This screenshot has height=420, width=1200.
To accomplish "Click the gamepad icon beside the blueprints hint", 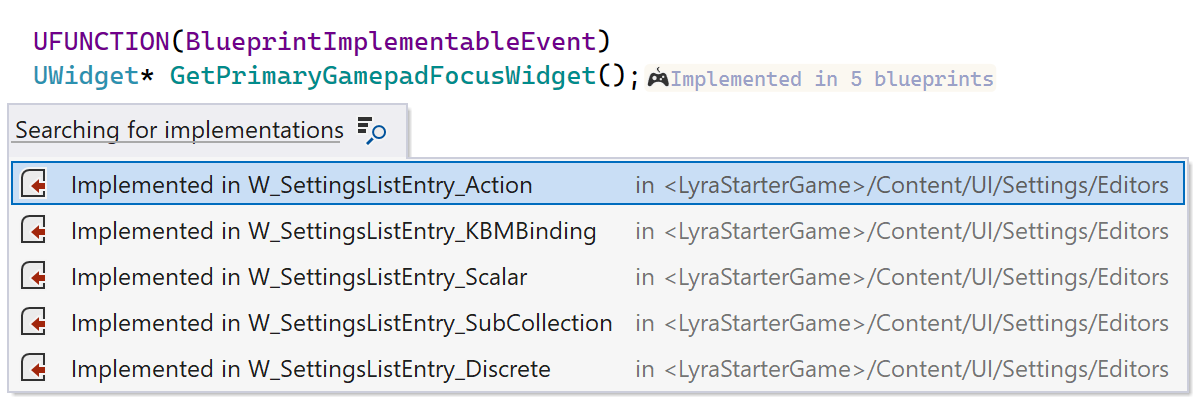I will coord(658,78).
